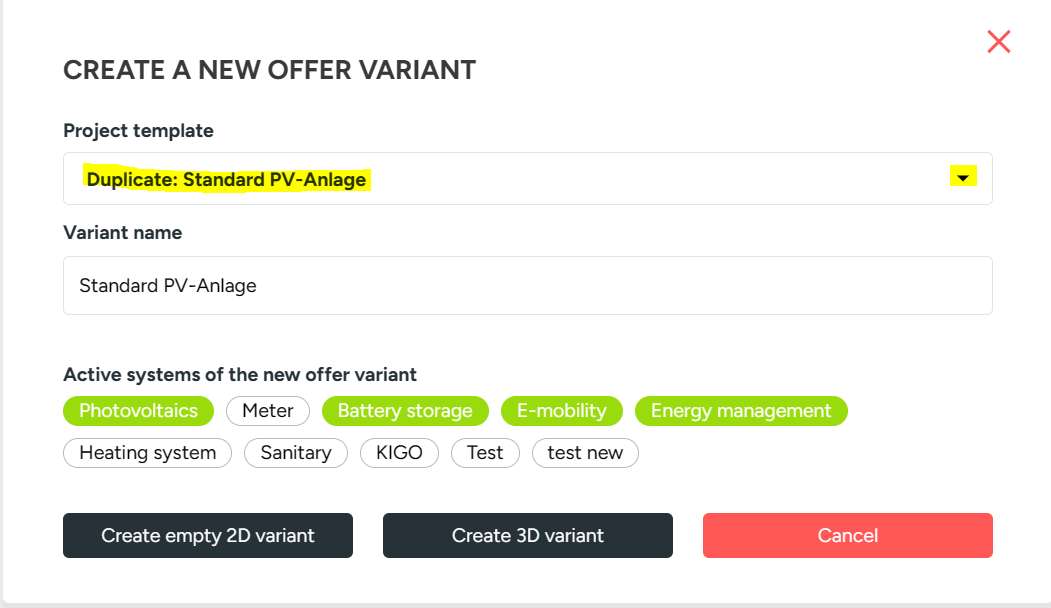Enable the Meter system chip
1051x608 pixels.
coord(268,411)
